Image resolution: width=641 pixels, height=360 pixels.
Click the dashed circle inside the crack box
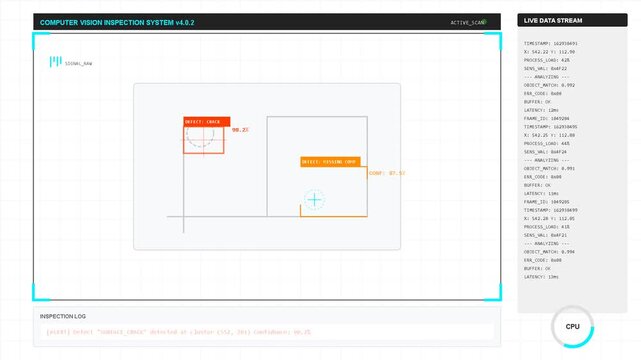pos(200,136)
